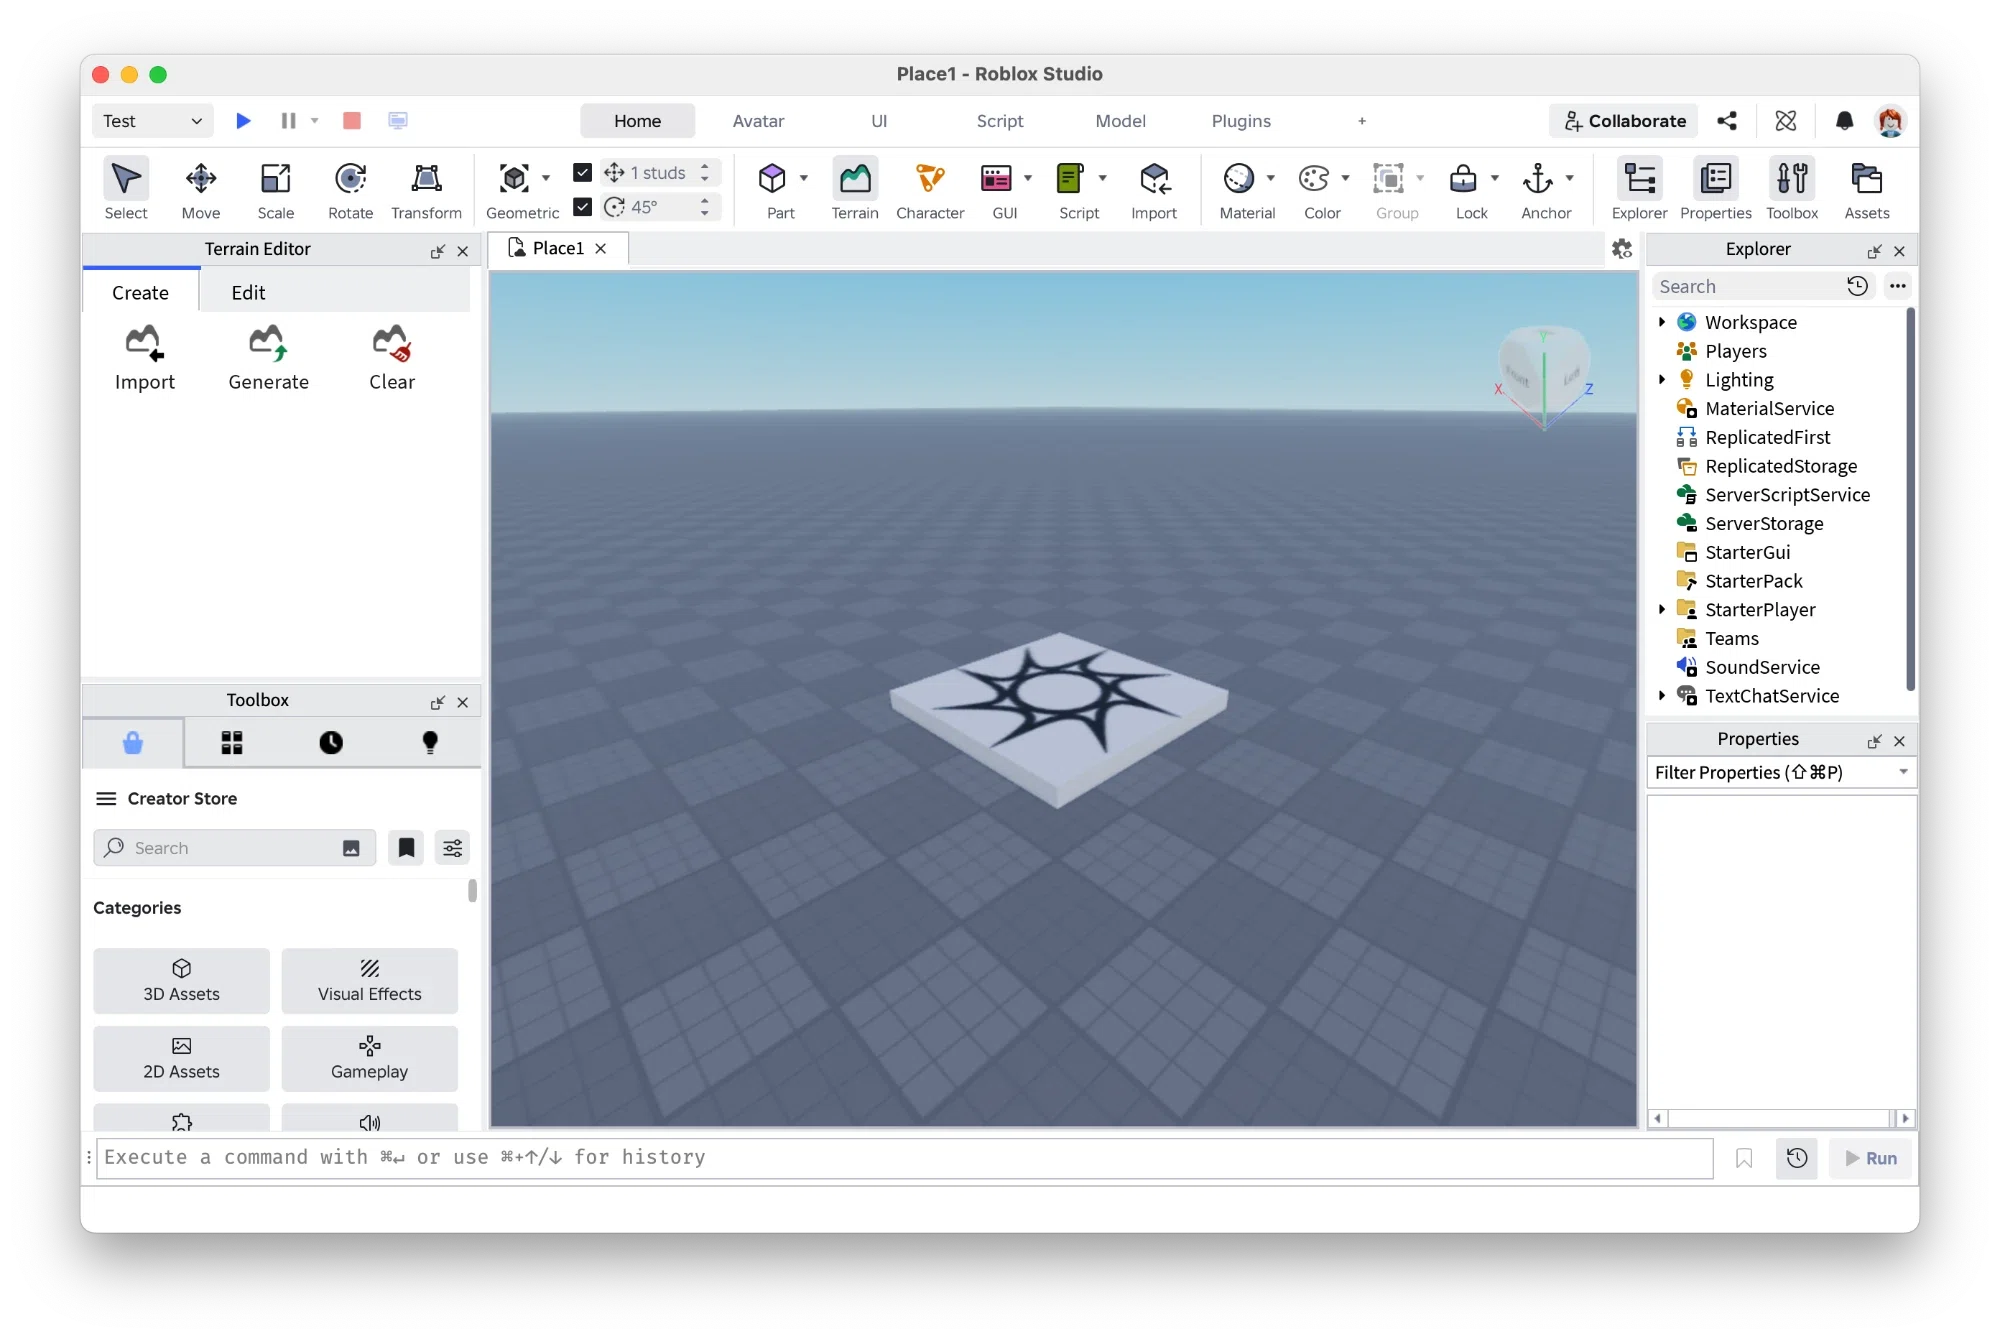Expand the Lighting tree node
Screen dimensions: 2000x1339
1661,380
